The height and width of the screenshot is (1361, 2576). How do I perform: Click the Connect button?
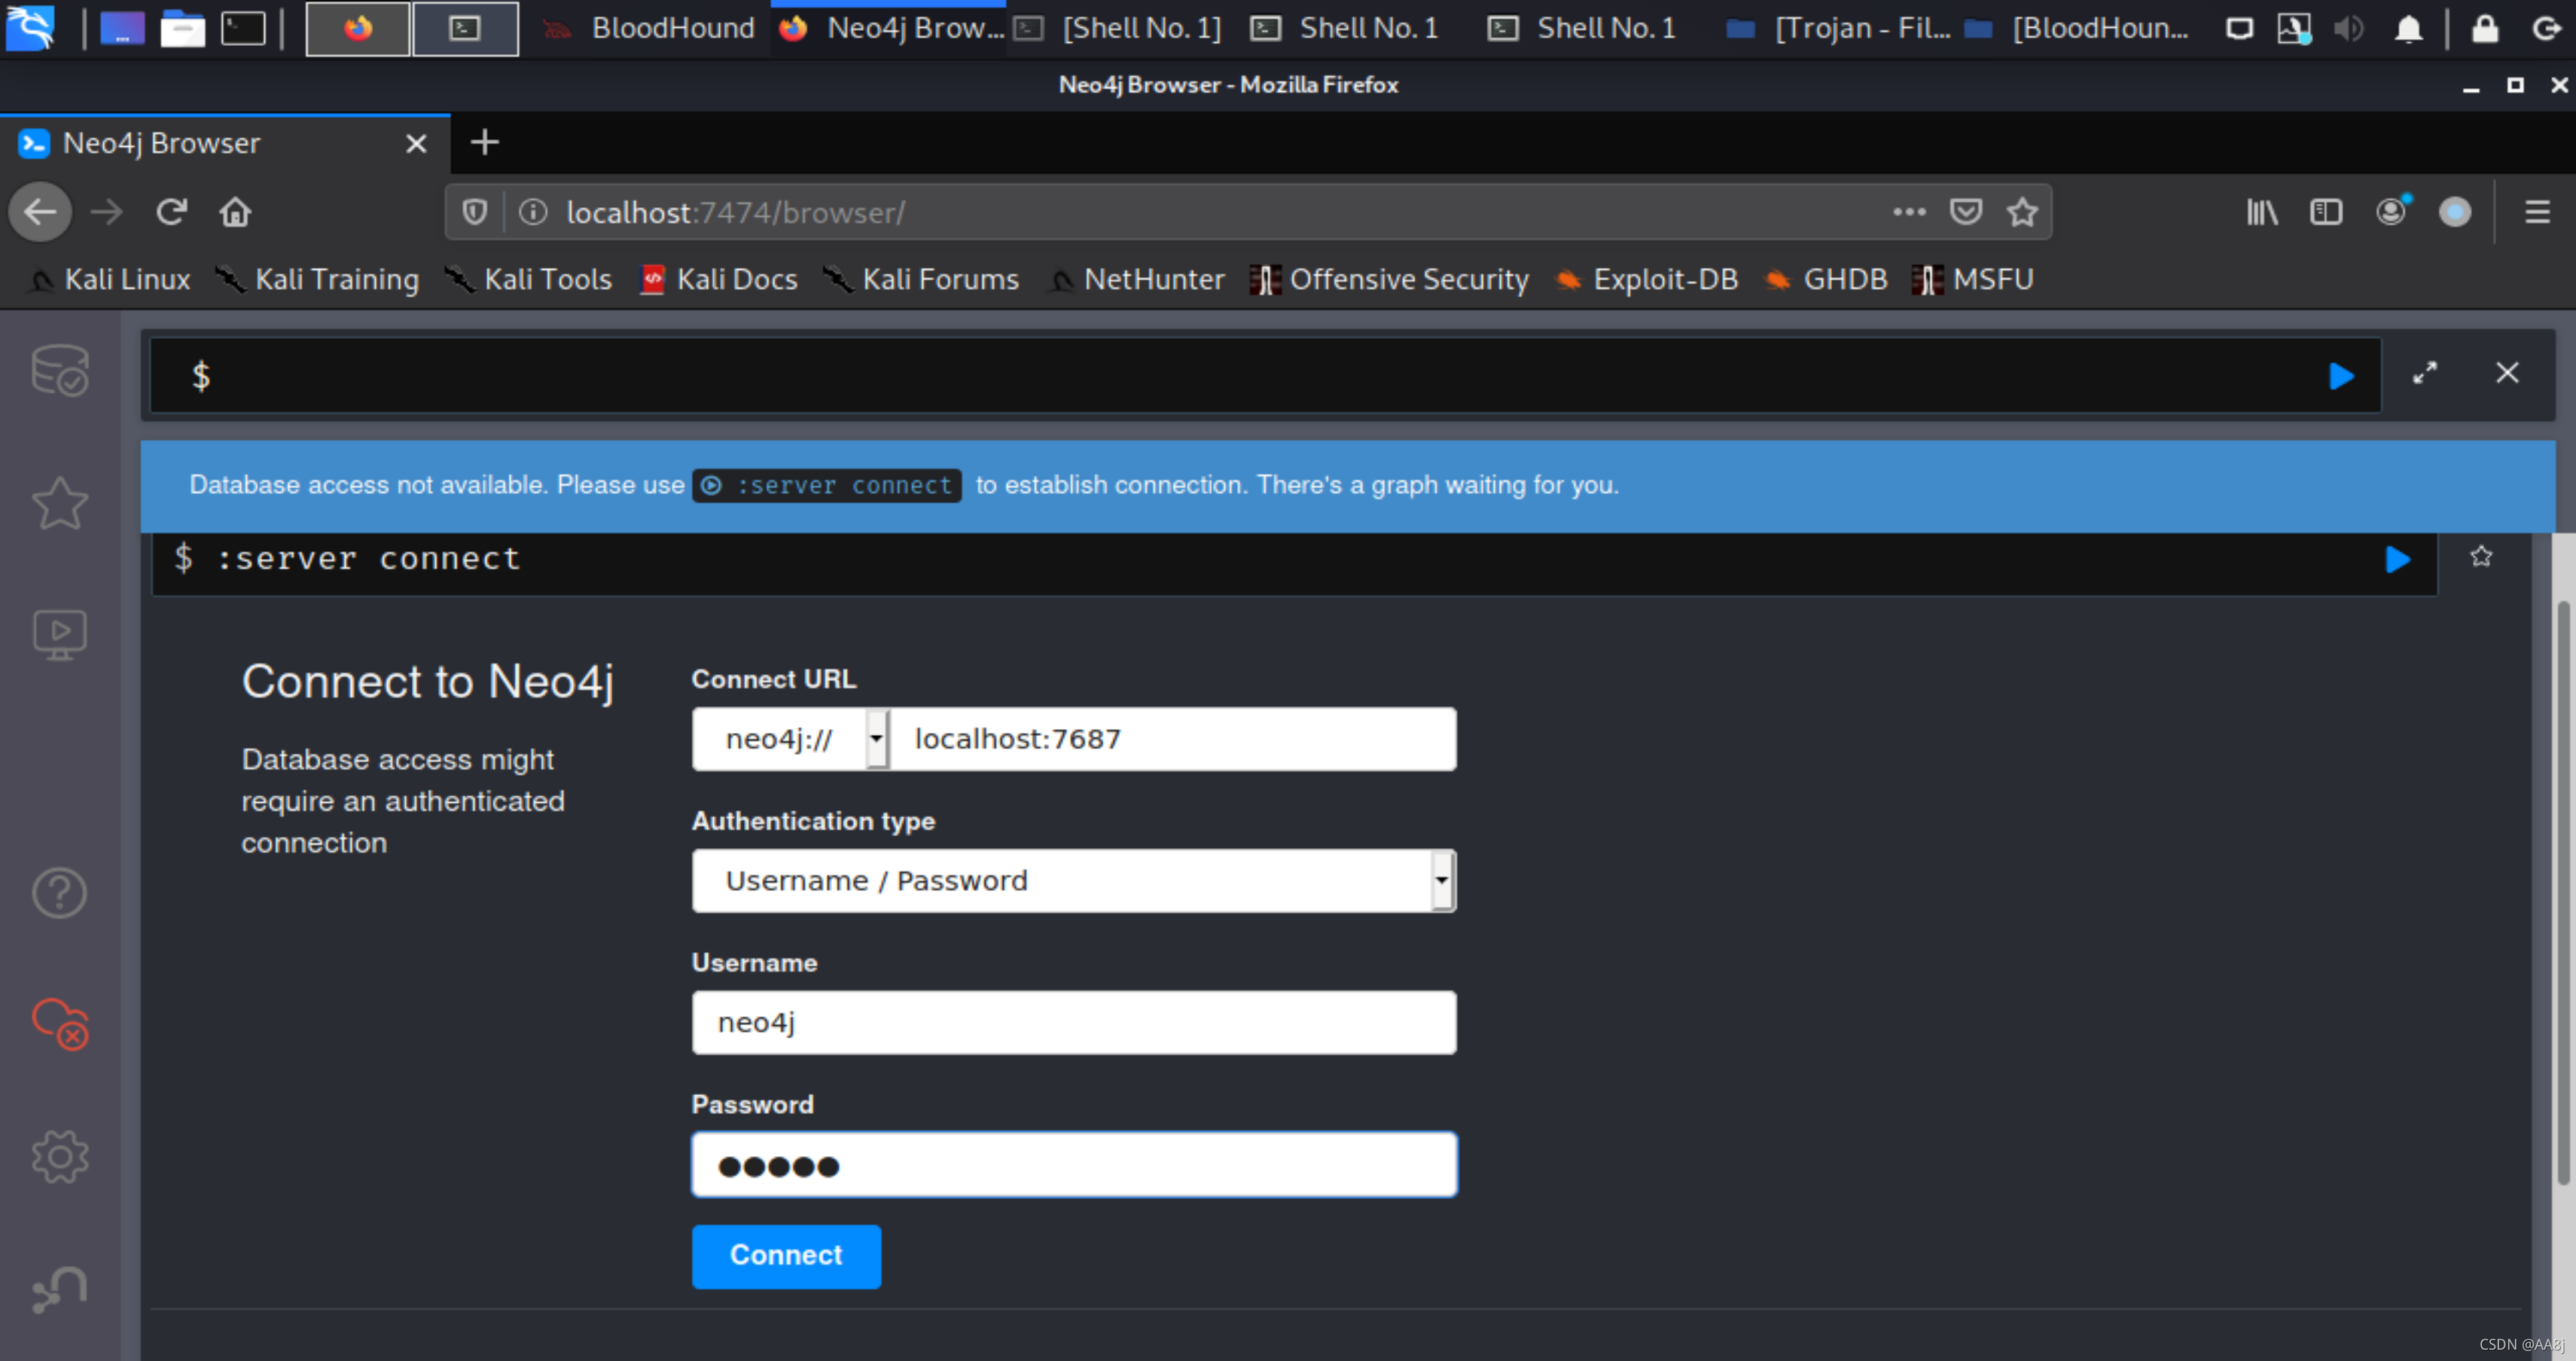pos(786,1256)
